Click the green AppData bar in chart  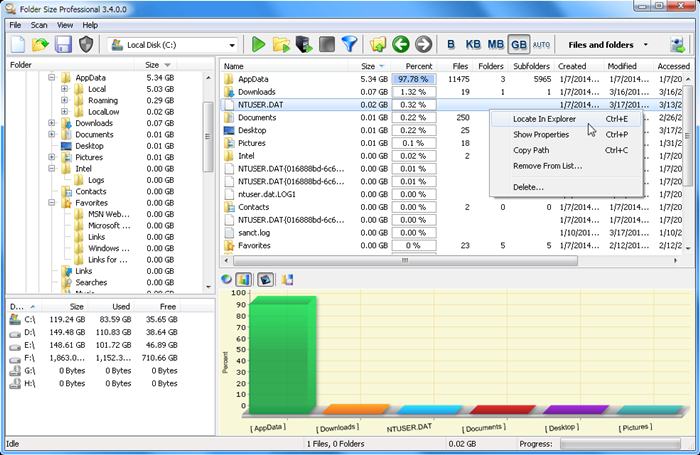pos(282,355)
